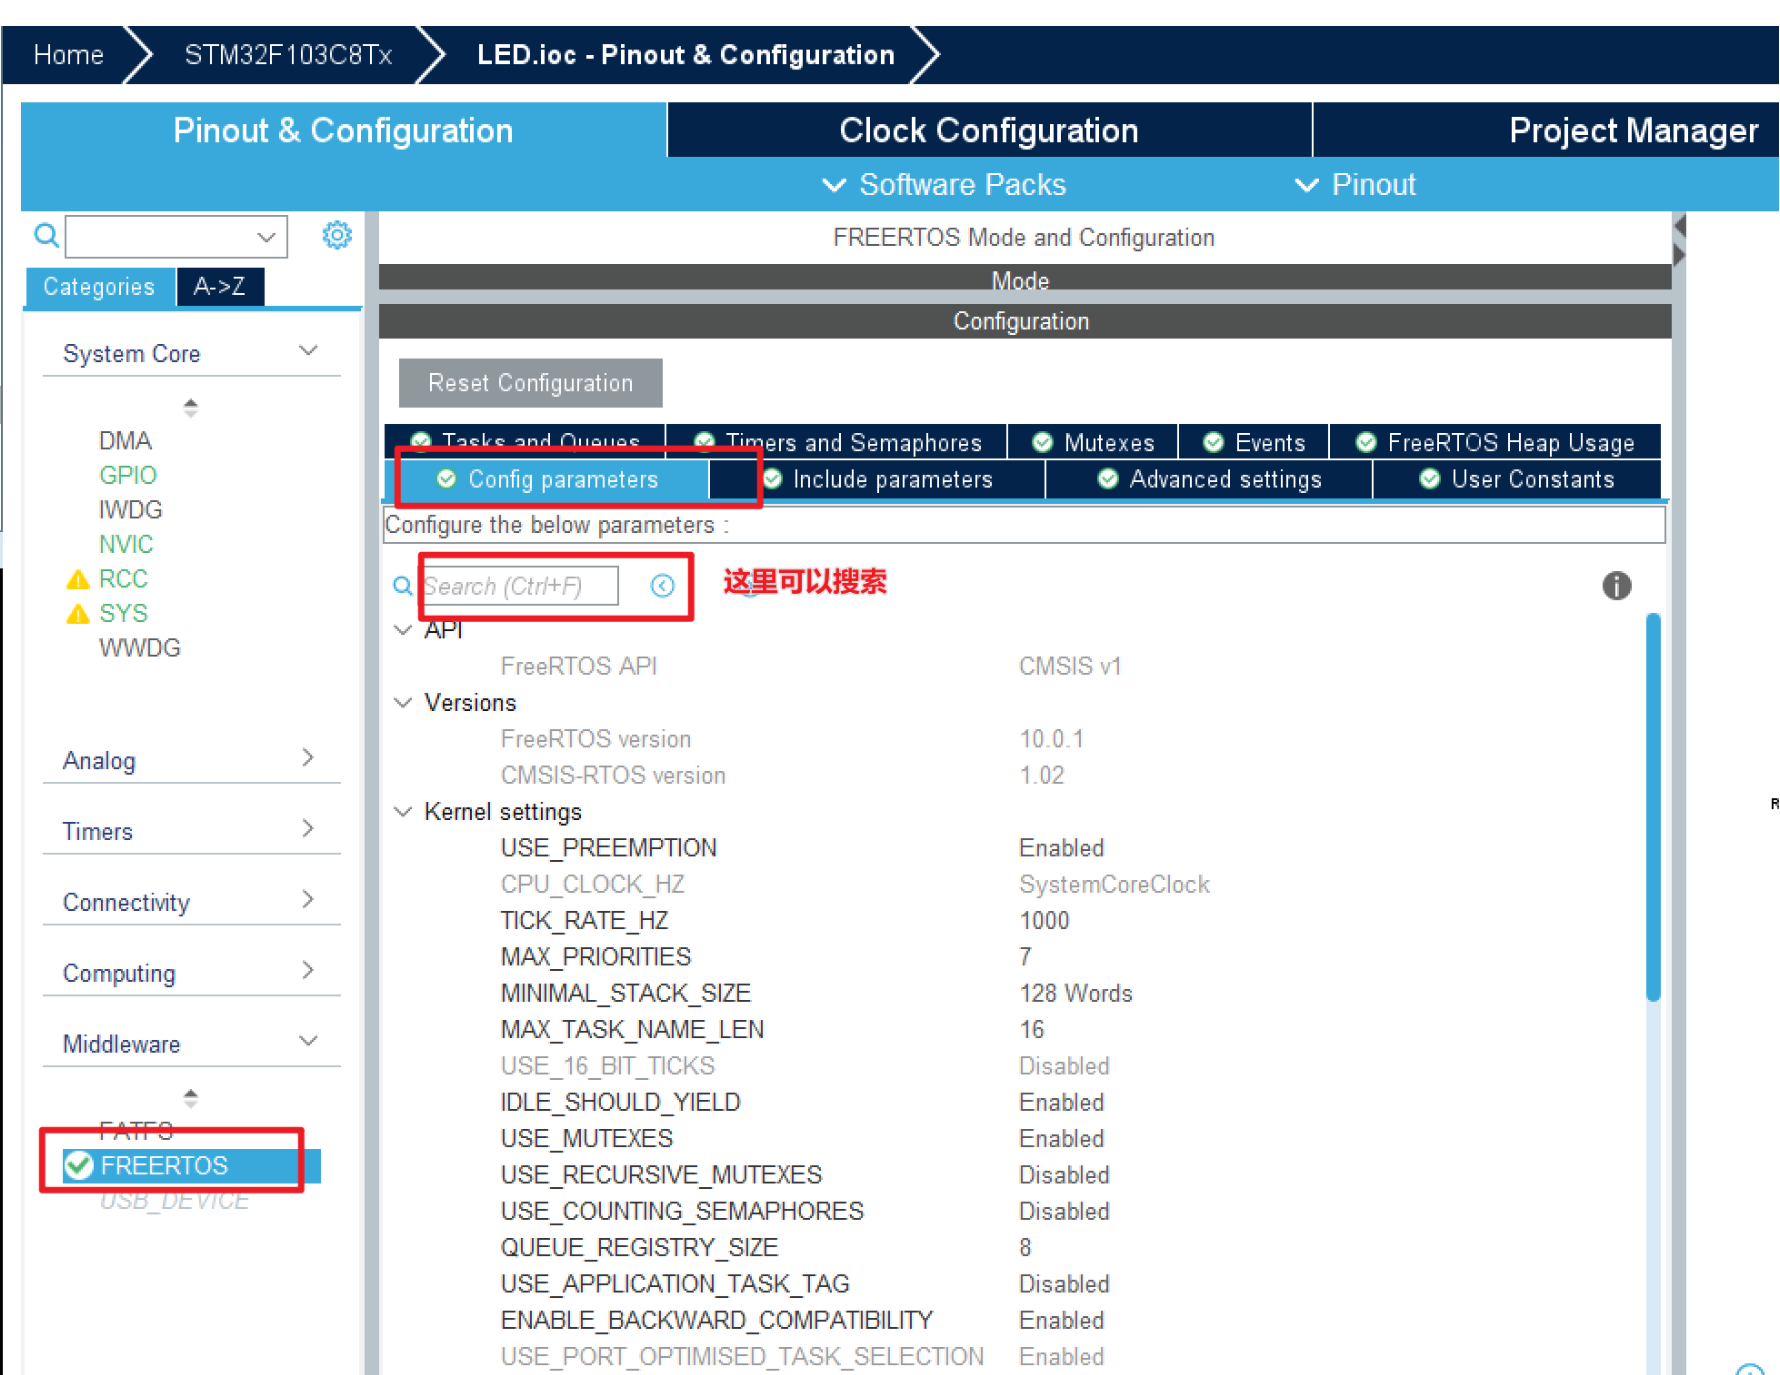Screen dimensions: 1780x1375
Task: Open the Pinout dropdown menu
Action: [x=1355, y=185]
